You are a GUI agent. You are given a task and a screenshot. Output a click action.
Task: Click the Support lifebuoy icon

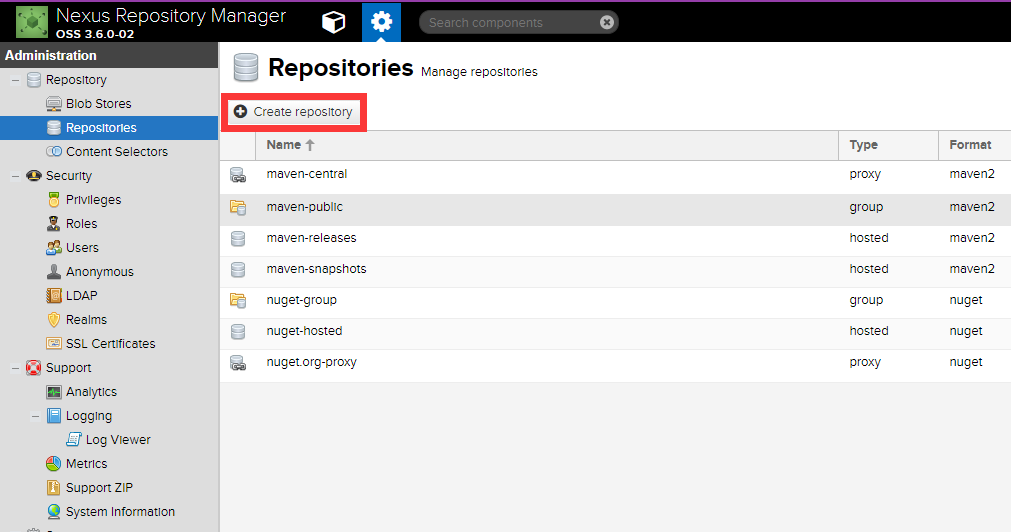tap(34, 368)
